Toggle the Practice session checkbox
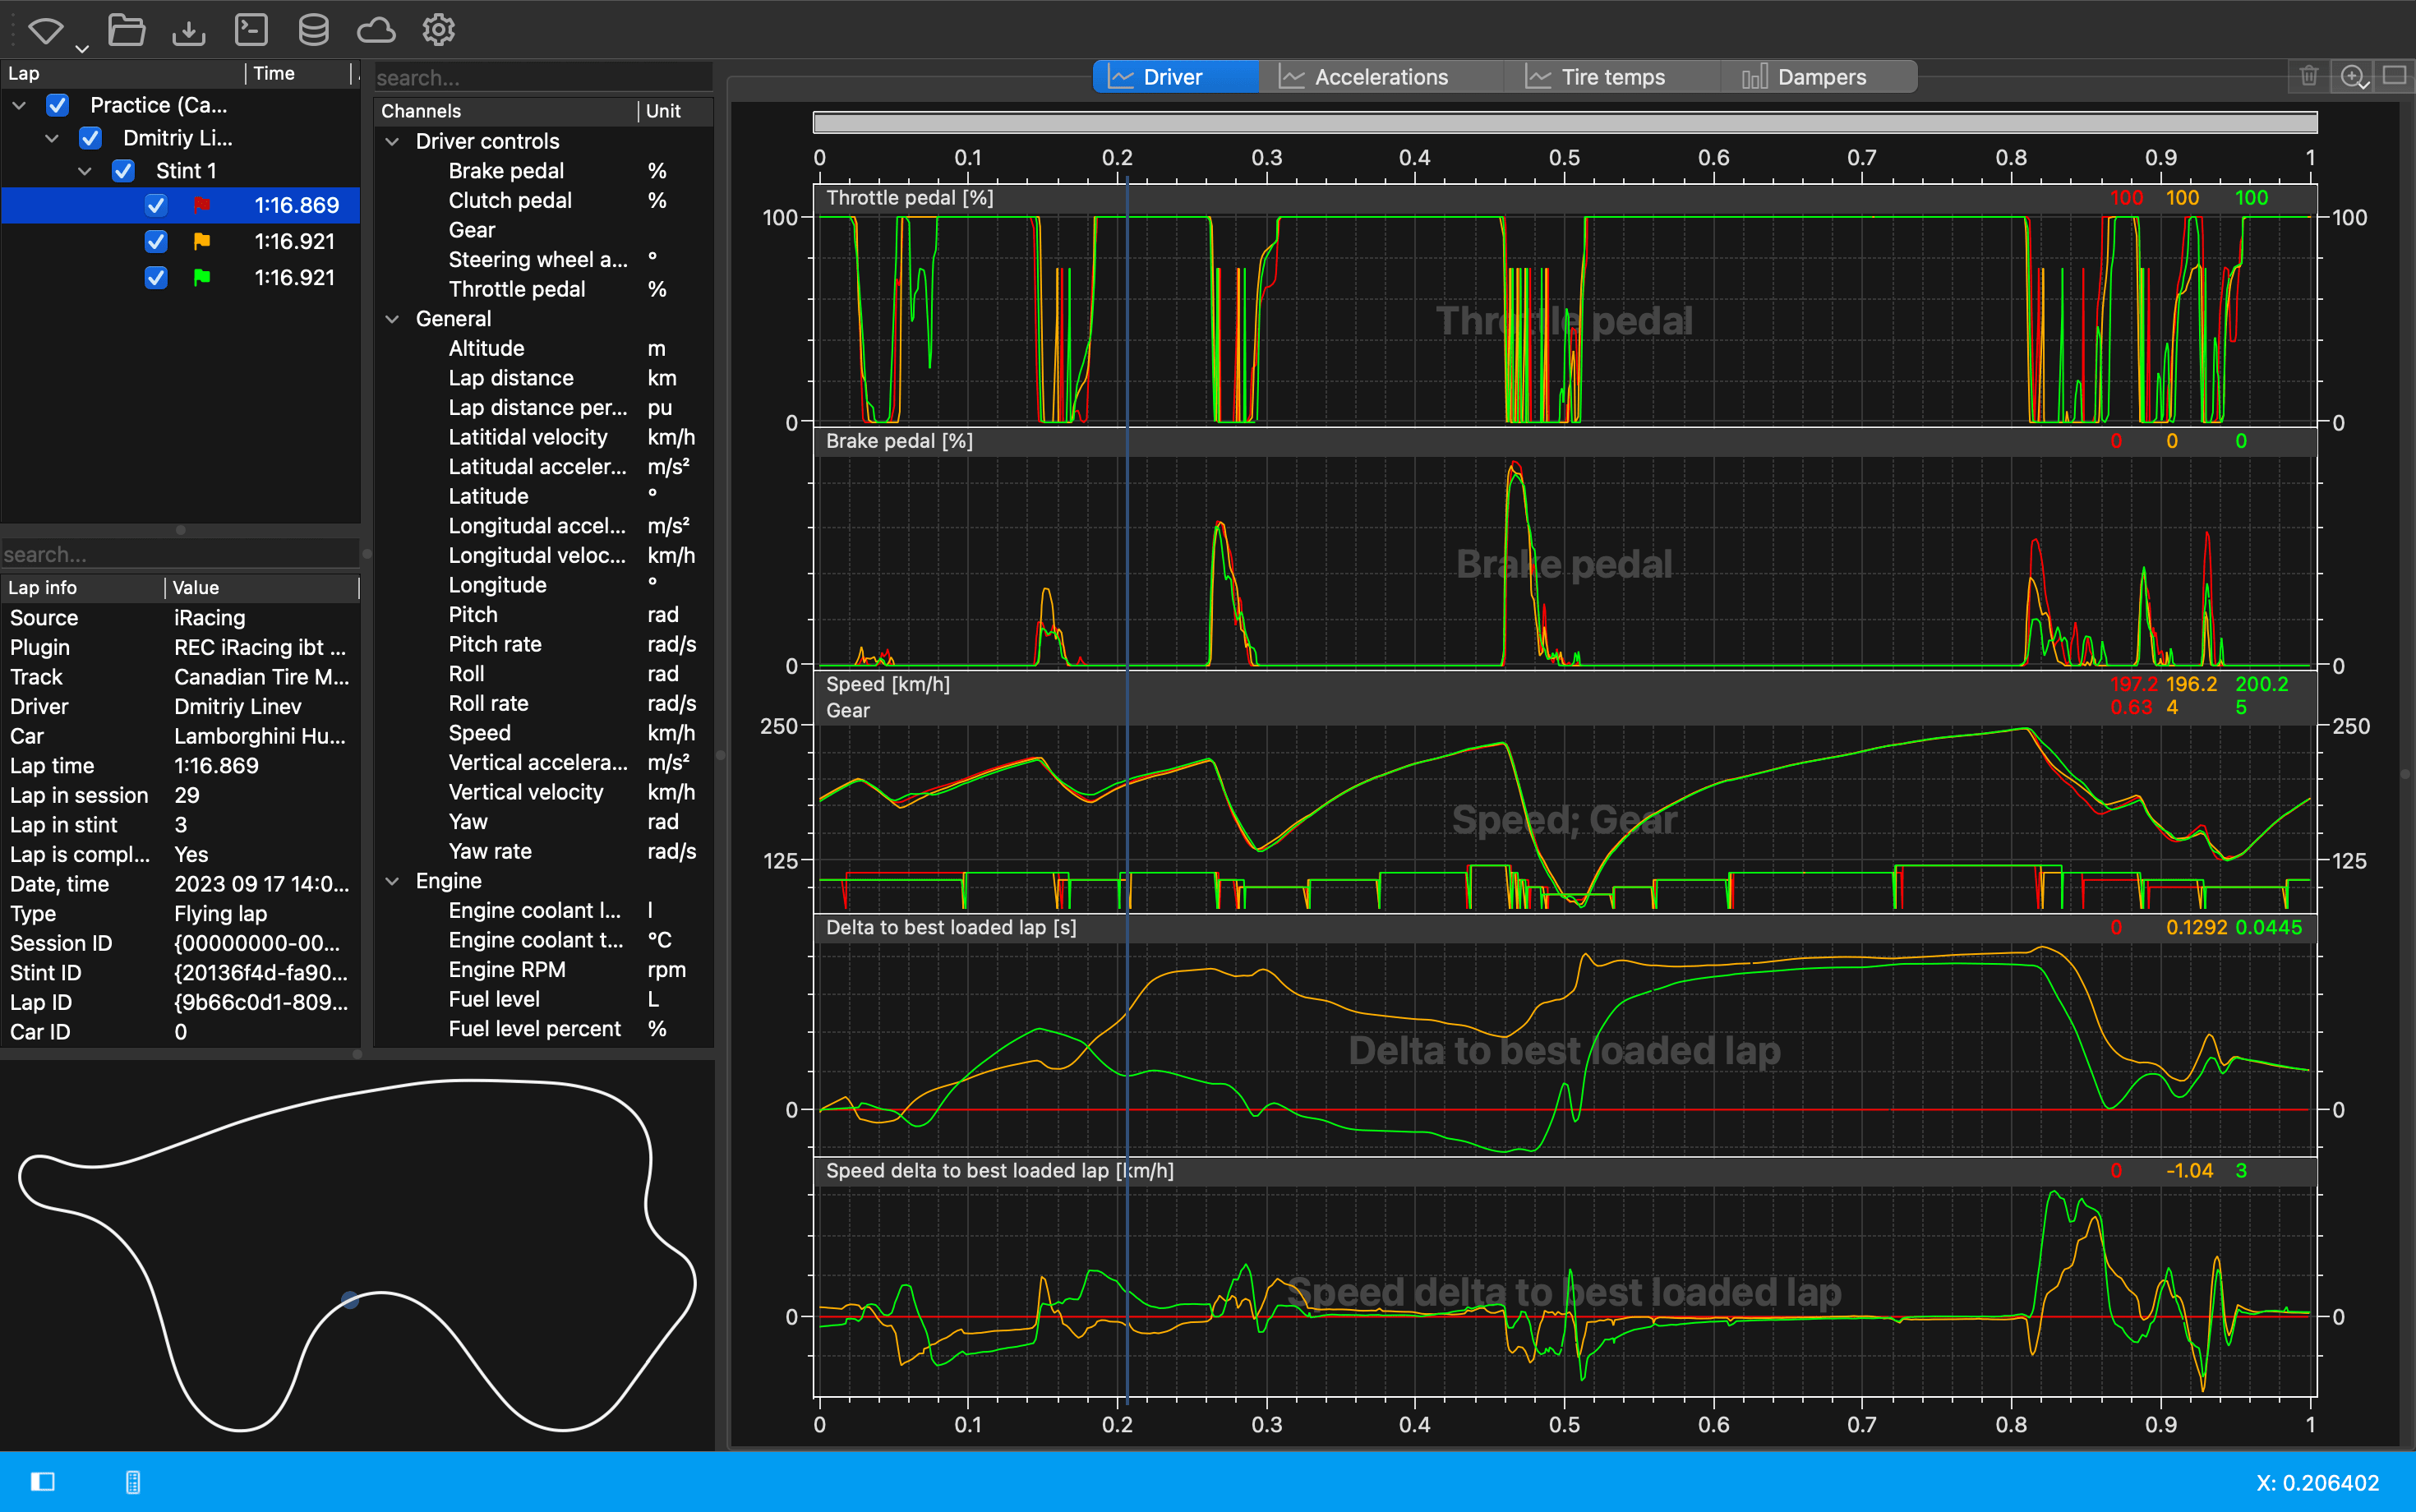 pyautogui.click(x=58, y=105)
